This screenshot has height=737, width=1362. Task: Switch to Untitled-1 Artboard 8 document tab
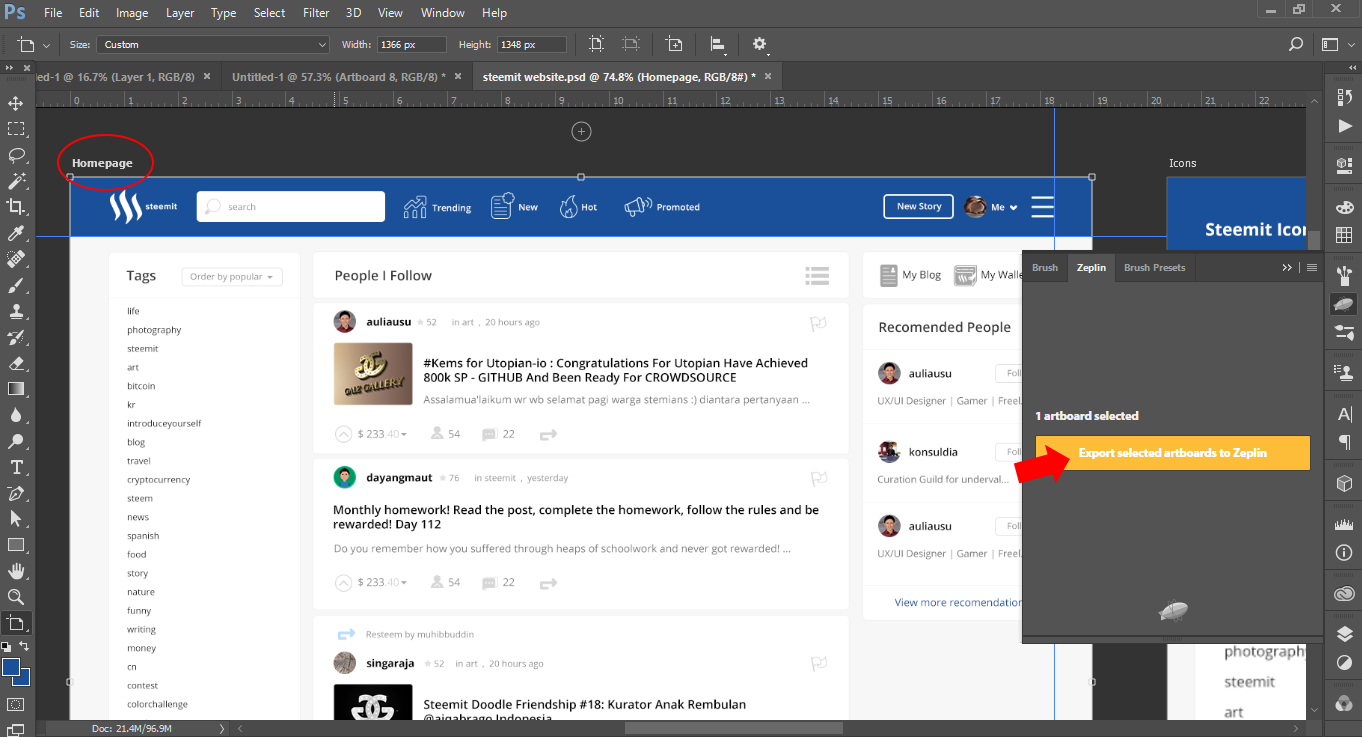click(x=339, y=76)
